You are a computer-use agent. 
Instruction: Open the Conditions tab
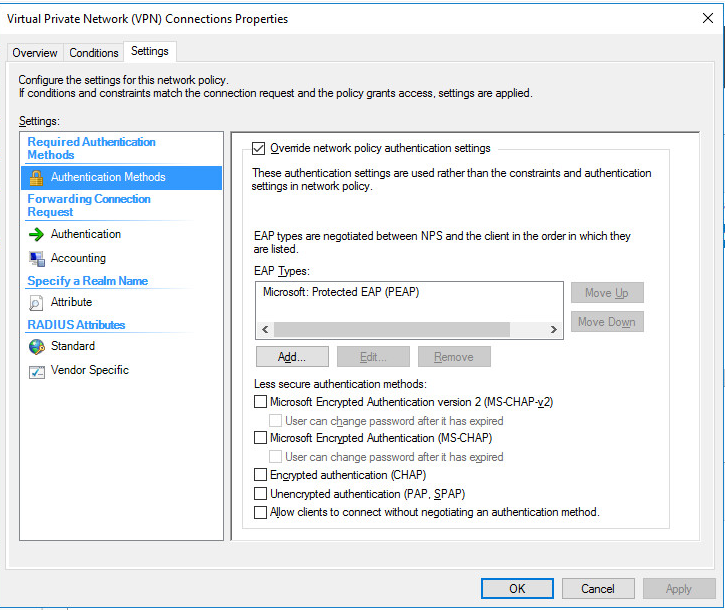tap(94, 53)
